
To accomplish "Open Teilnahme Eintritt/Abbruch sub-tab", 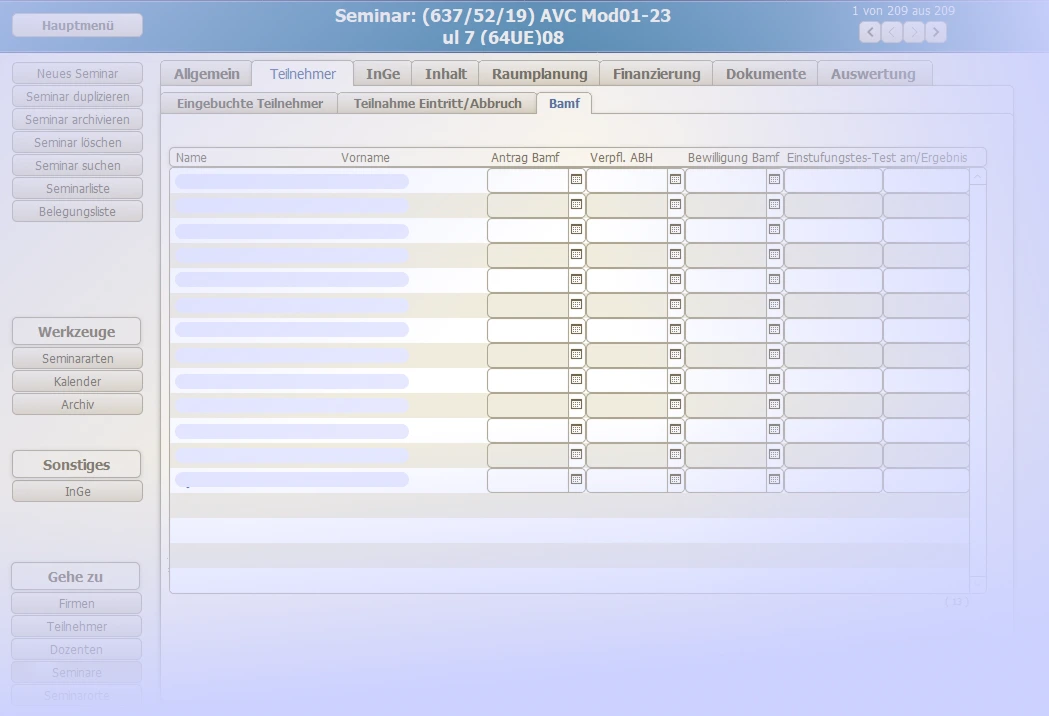I will coord(437,103).
